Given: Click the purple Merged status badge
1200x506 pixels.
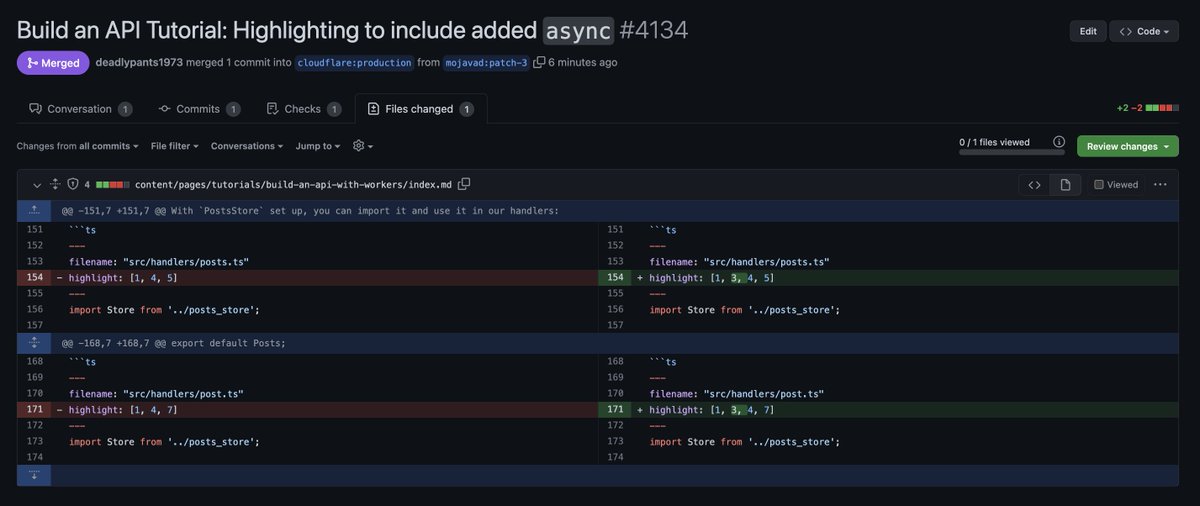Looking at the screenshot, I should pos(53,62).
